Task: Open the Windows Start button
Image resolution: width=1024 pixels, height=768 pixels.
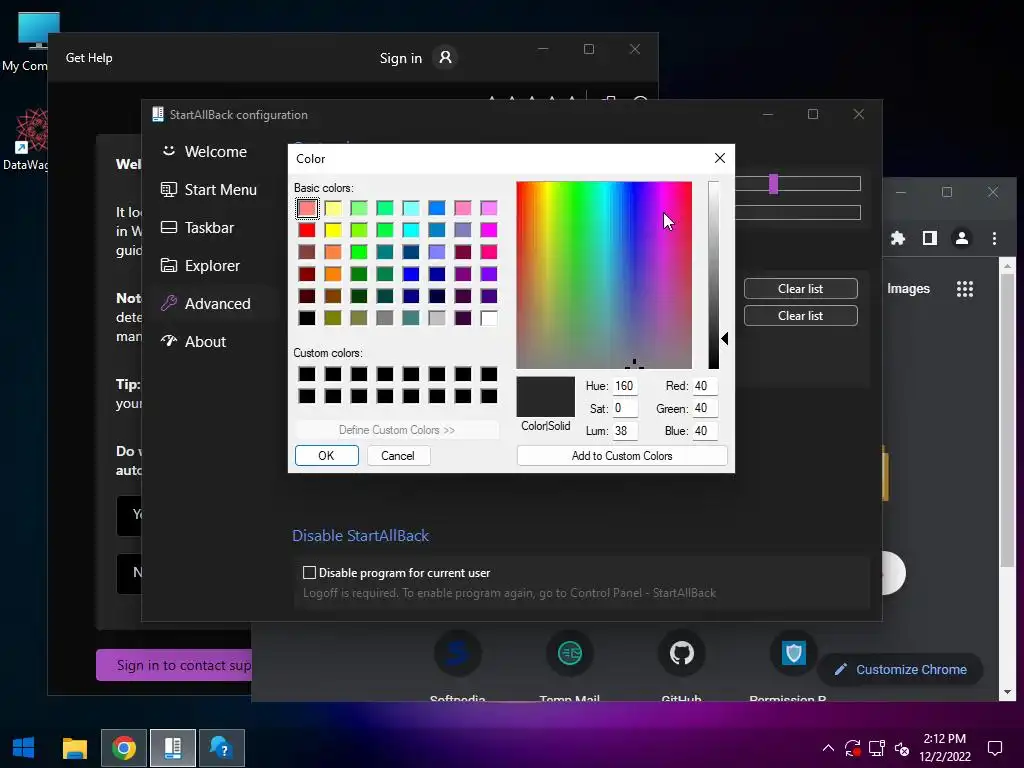Action: [x=24, y=748]
